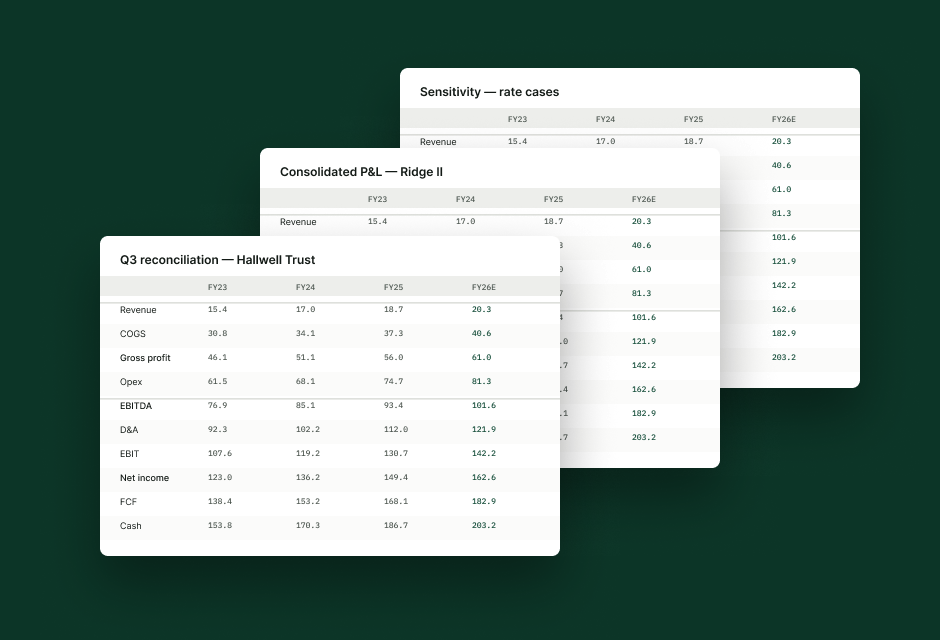Select Q3 reconciliation Revenue FY23 value 15.4
Image resolution: width=940 pixels, height=640 pixels.
217,309
